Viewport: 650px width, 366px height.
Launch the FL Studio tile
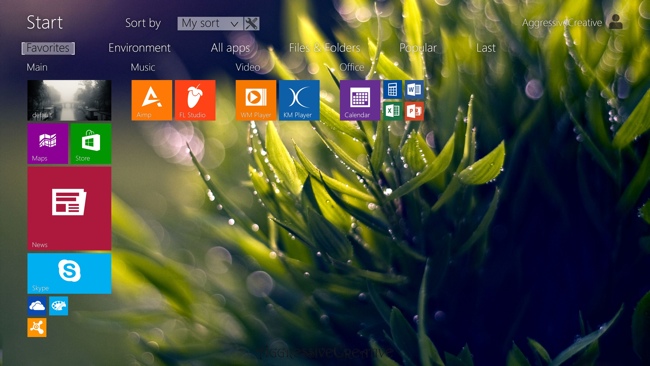pyautogui.click(x=195, y=100)
